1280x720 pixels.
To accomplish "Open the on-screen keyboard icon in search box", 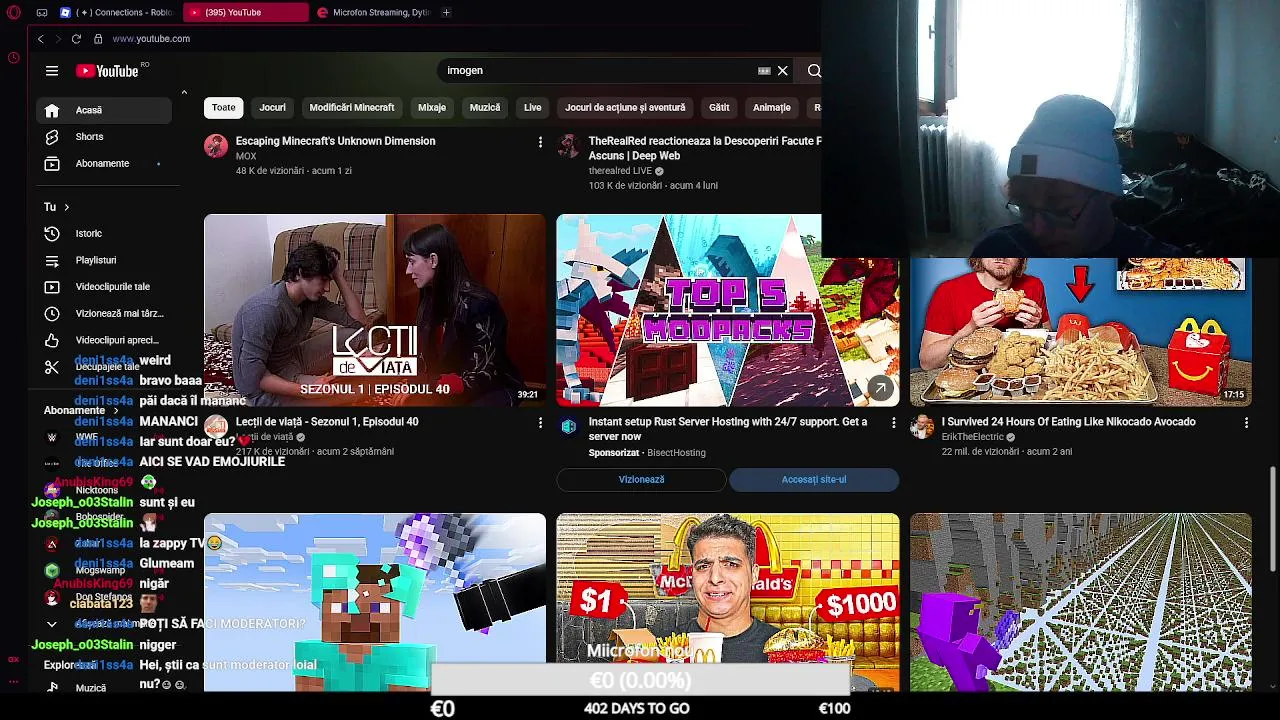I will coord(764,71).
